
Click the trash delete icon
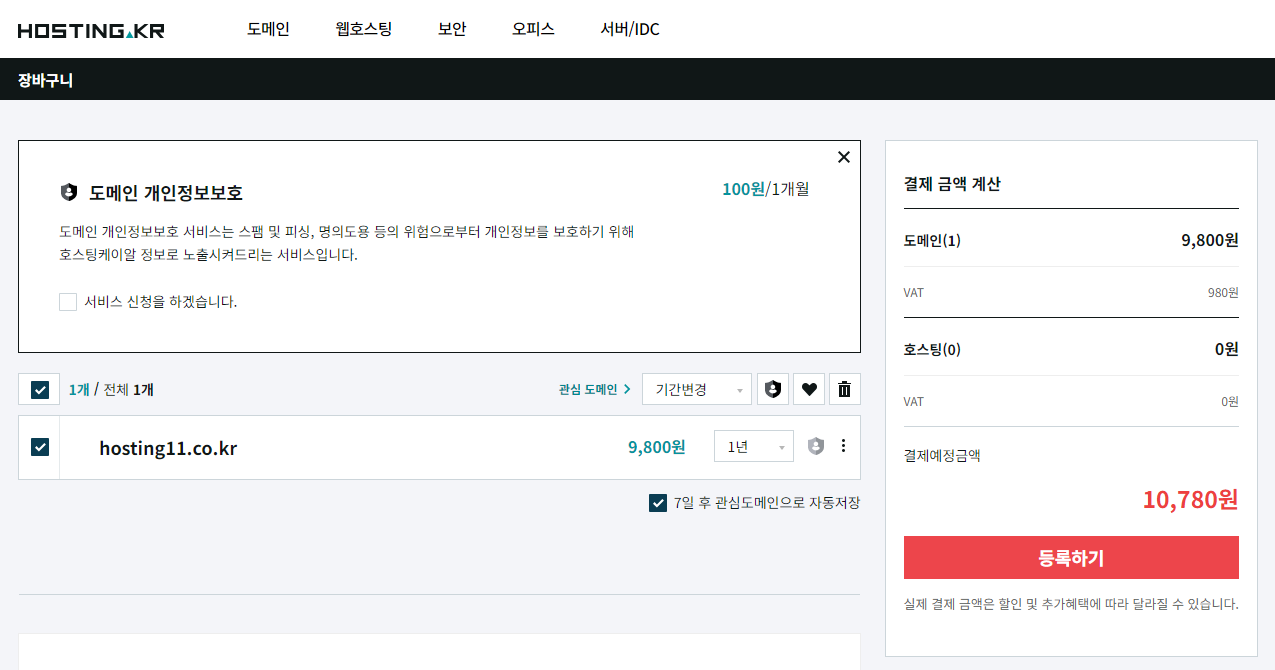coord(844,390)
